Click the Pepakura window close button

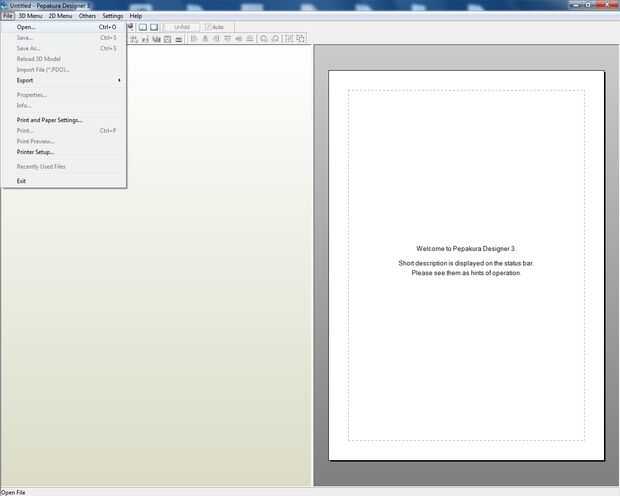(605, 5)
